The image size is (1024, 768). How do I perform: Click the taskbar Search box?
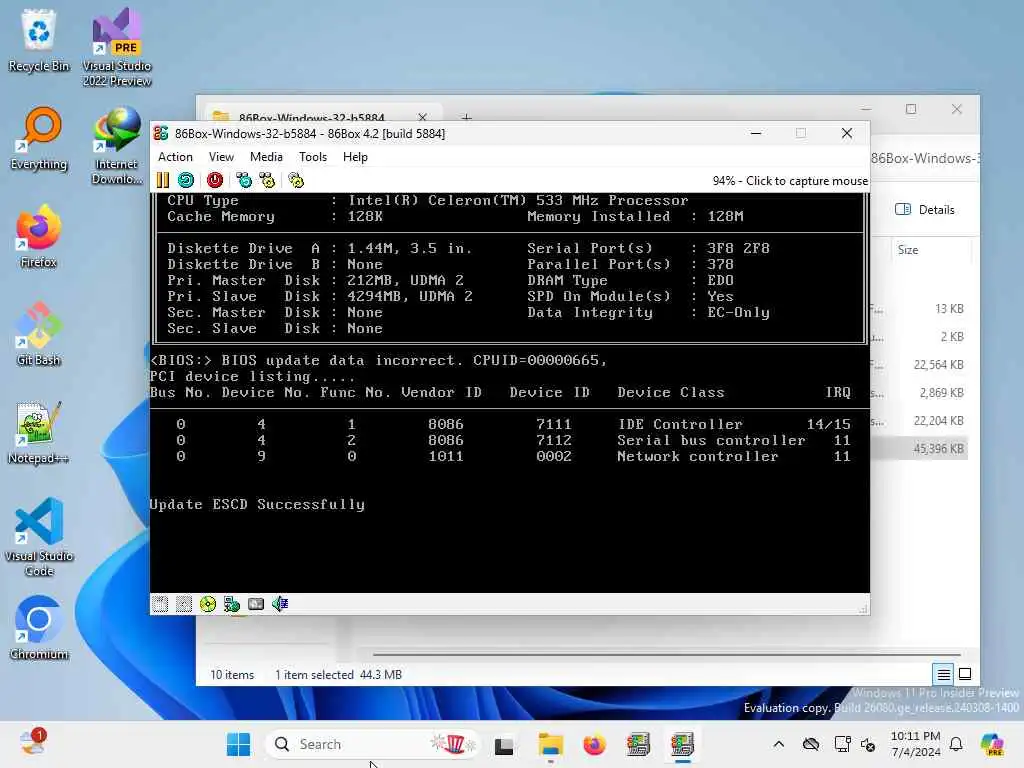[372, 744]
